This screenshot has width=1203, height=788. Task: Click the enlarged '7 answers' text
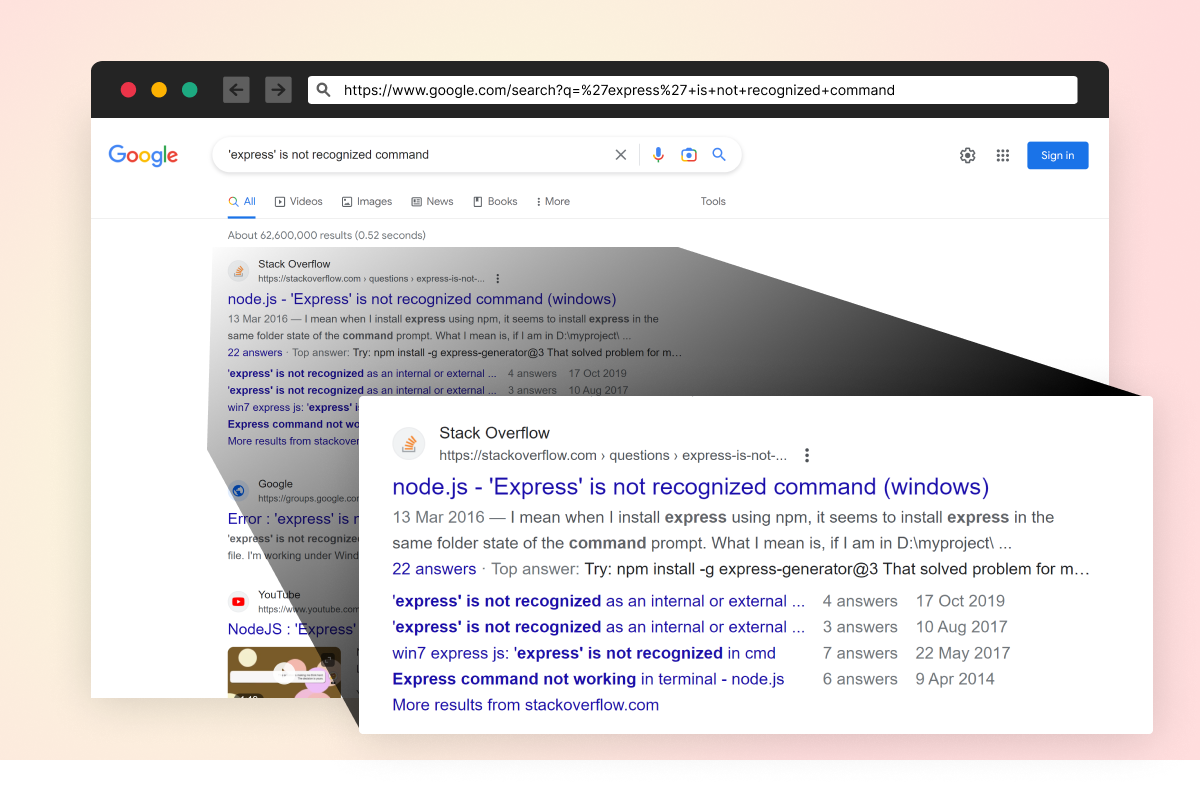860,653
